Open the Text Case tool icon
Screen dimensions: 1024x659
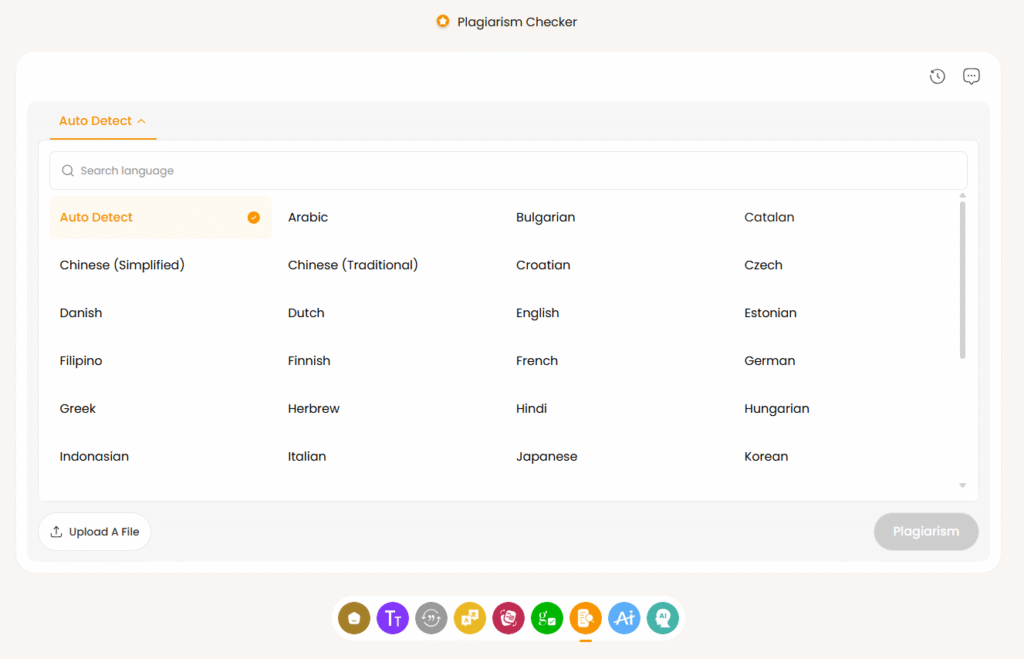click(x=392, y=618)
